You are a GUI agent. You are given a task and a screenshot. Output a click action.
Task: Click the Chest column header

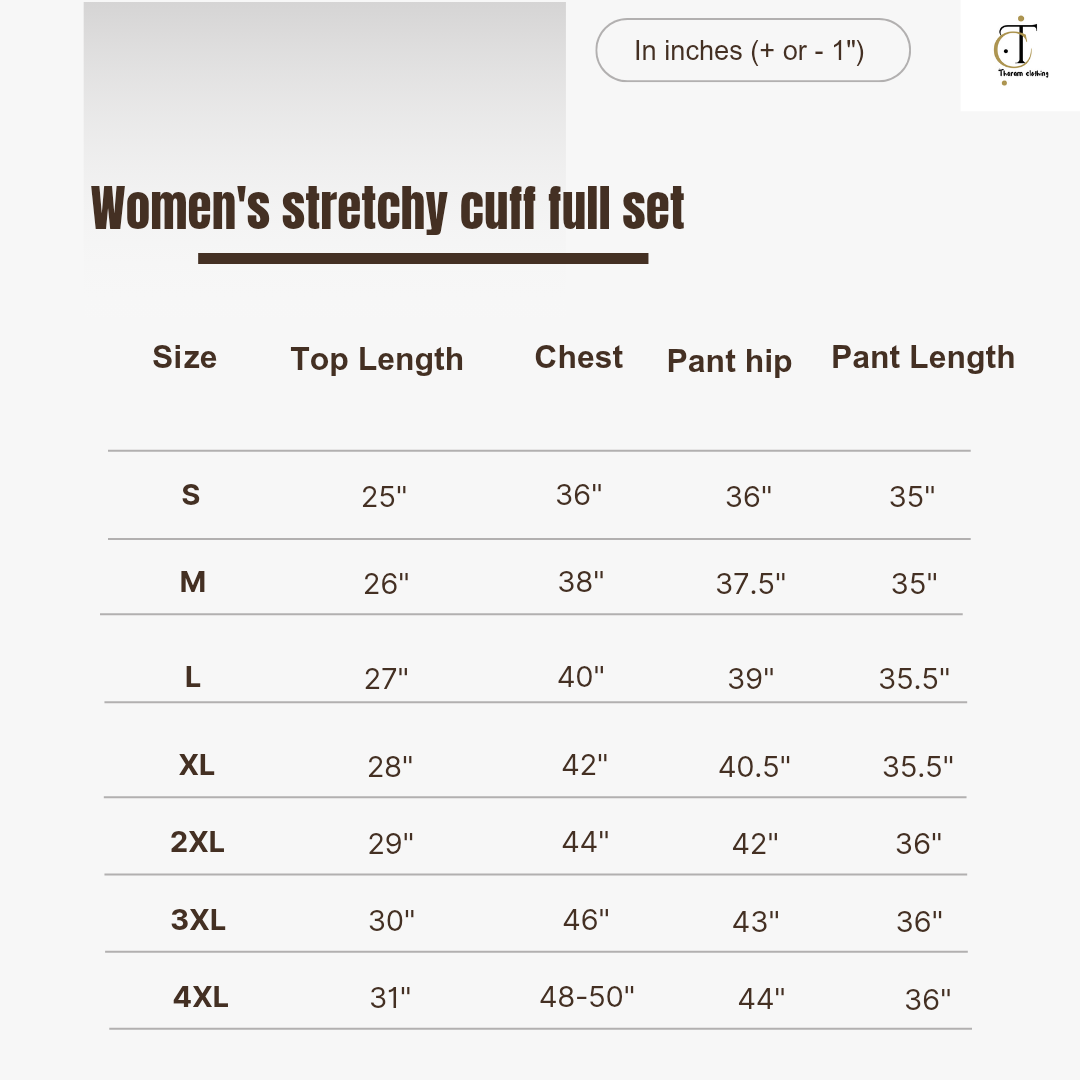pos(578,357)
